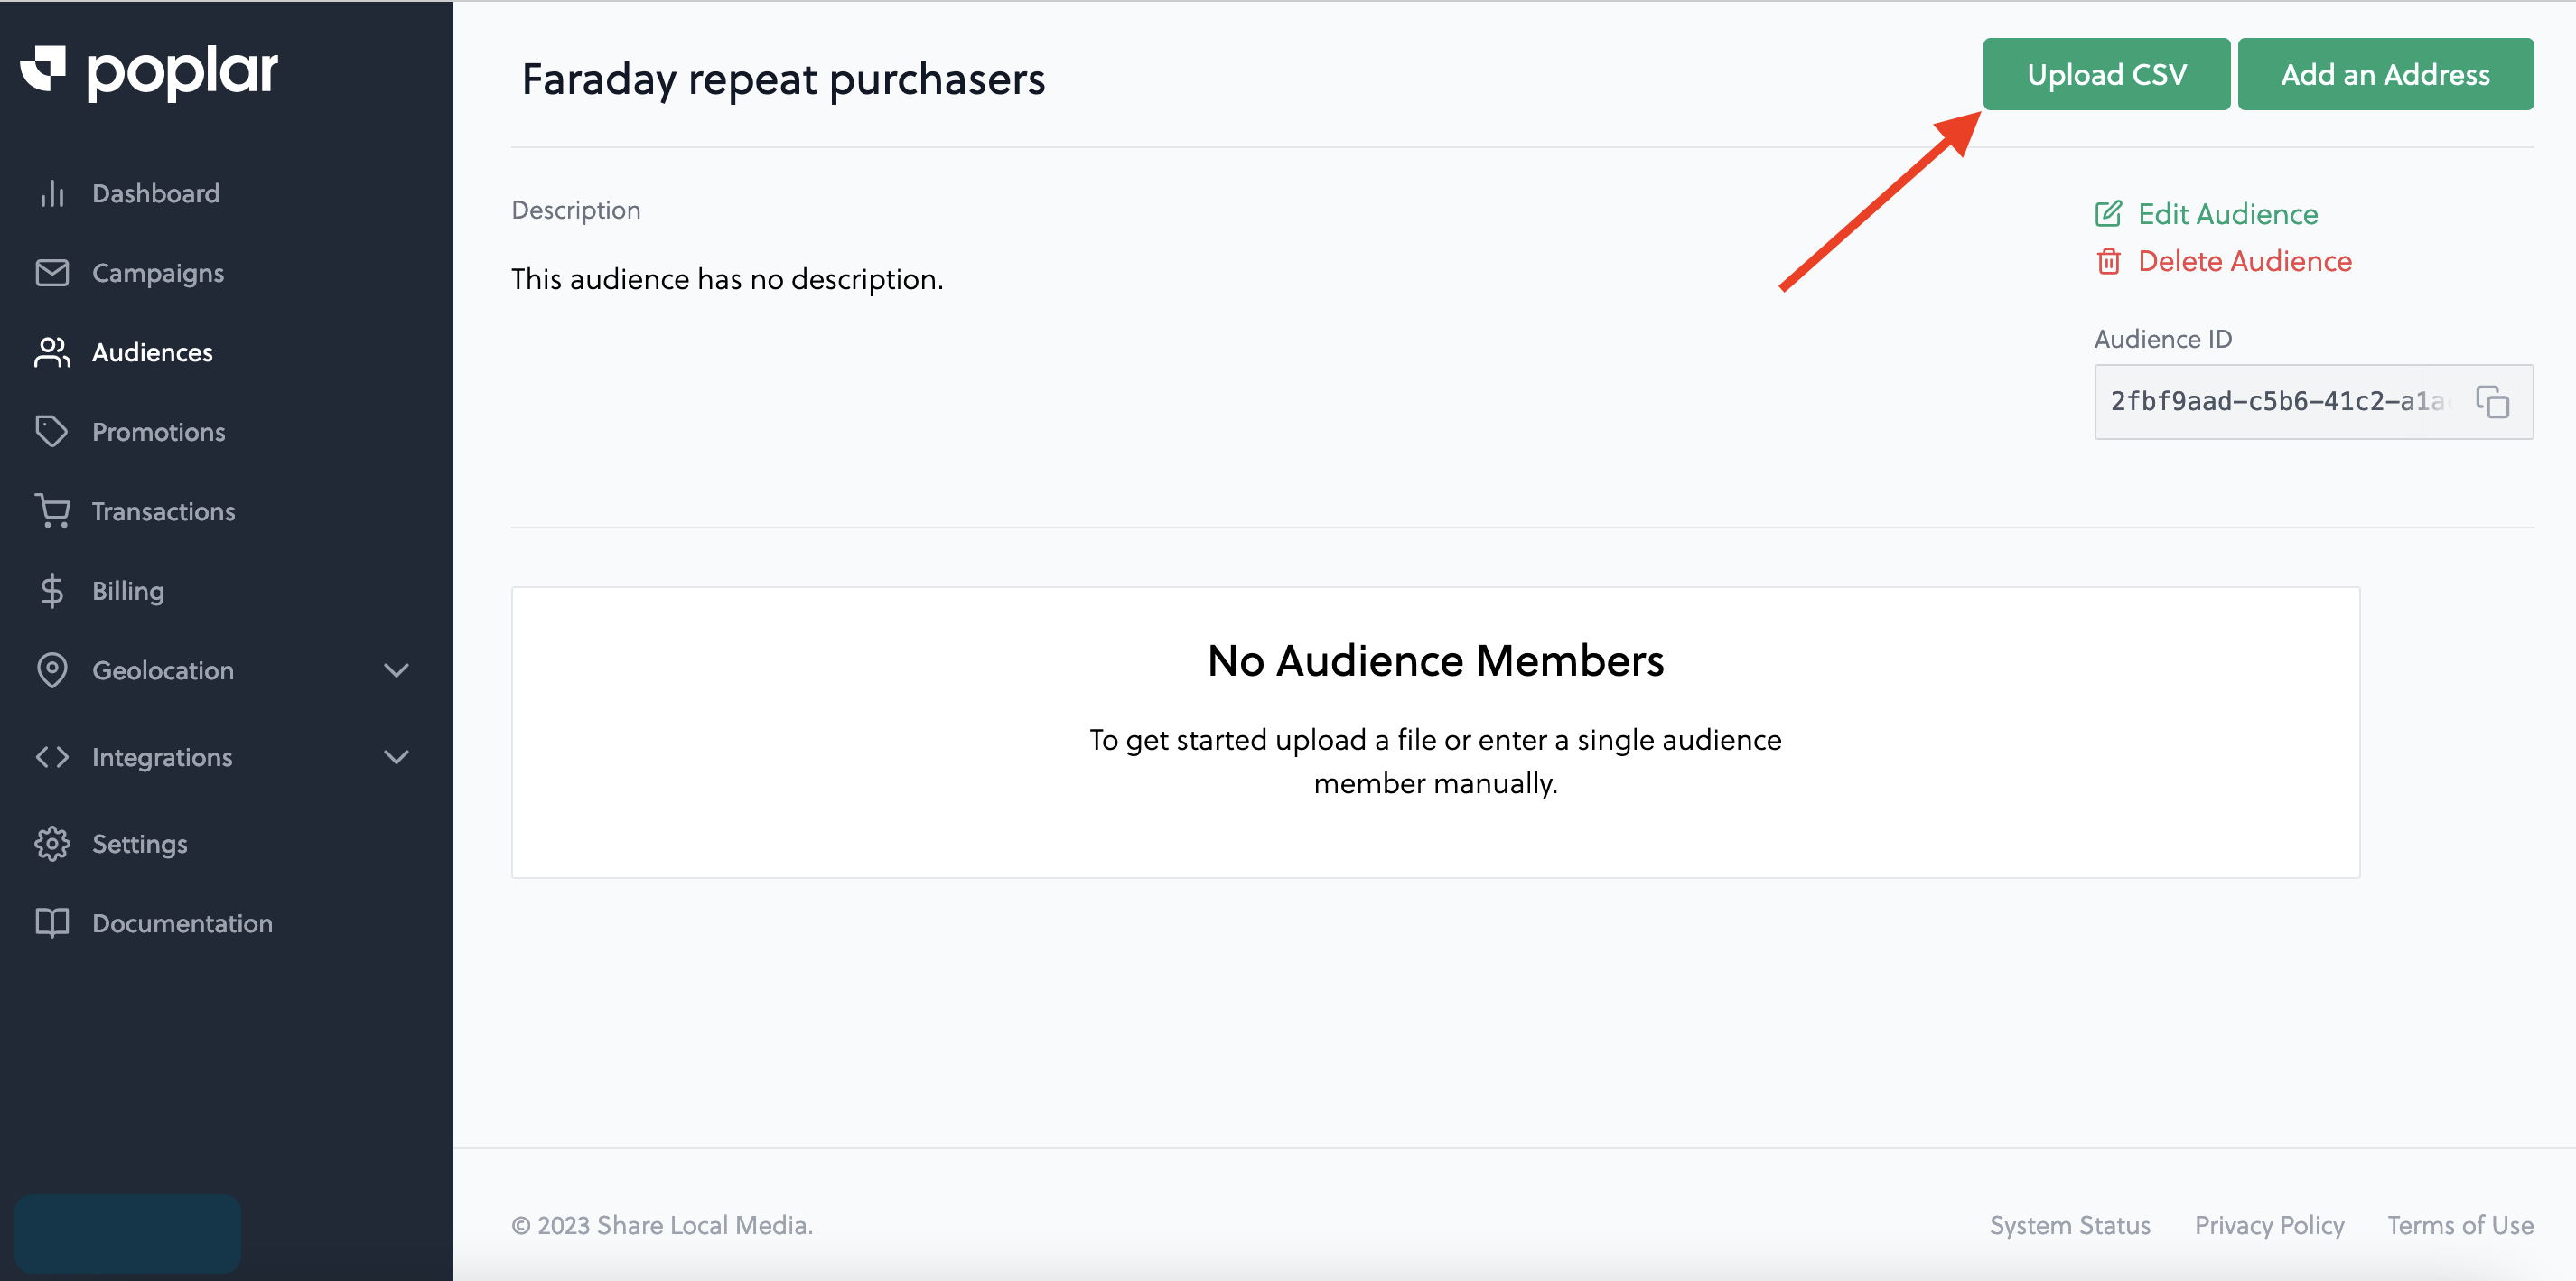Copy the Audience ID with copy icon

click(x=2492, y=402)
